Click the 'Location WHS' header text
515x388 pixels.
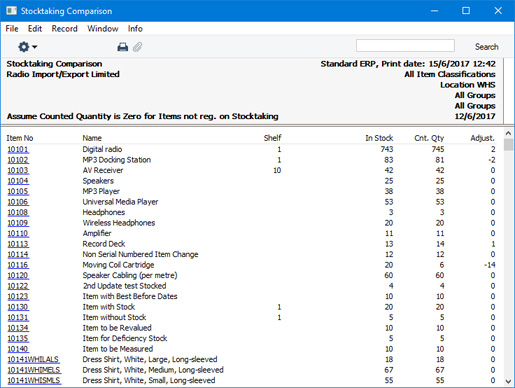tap(468, 85)
